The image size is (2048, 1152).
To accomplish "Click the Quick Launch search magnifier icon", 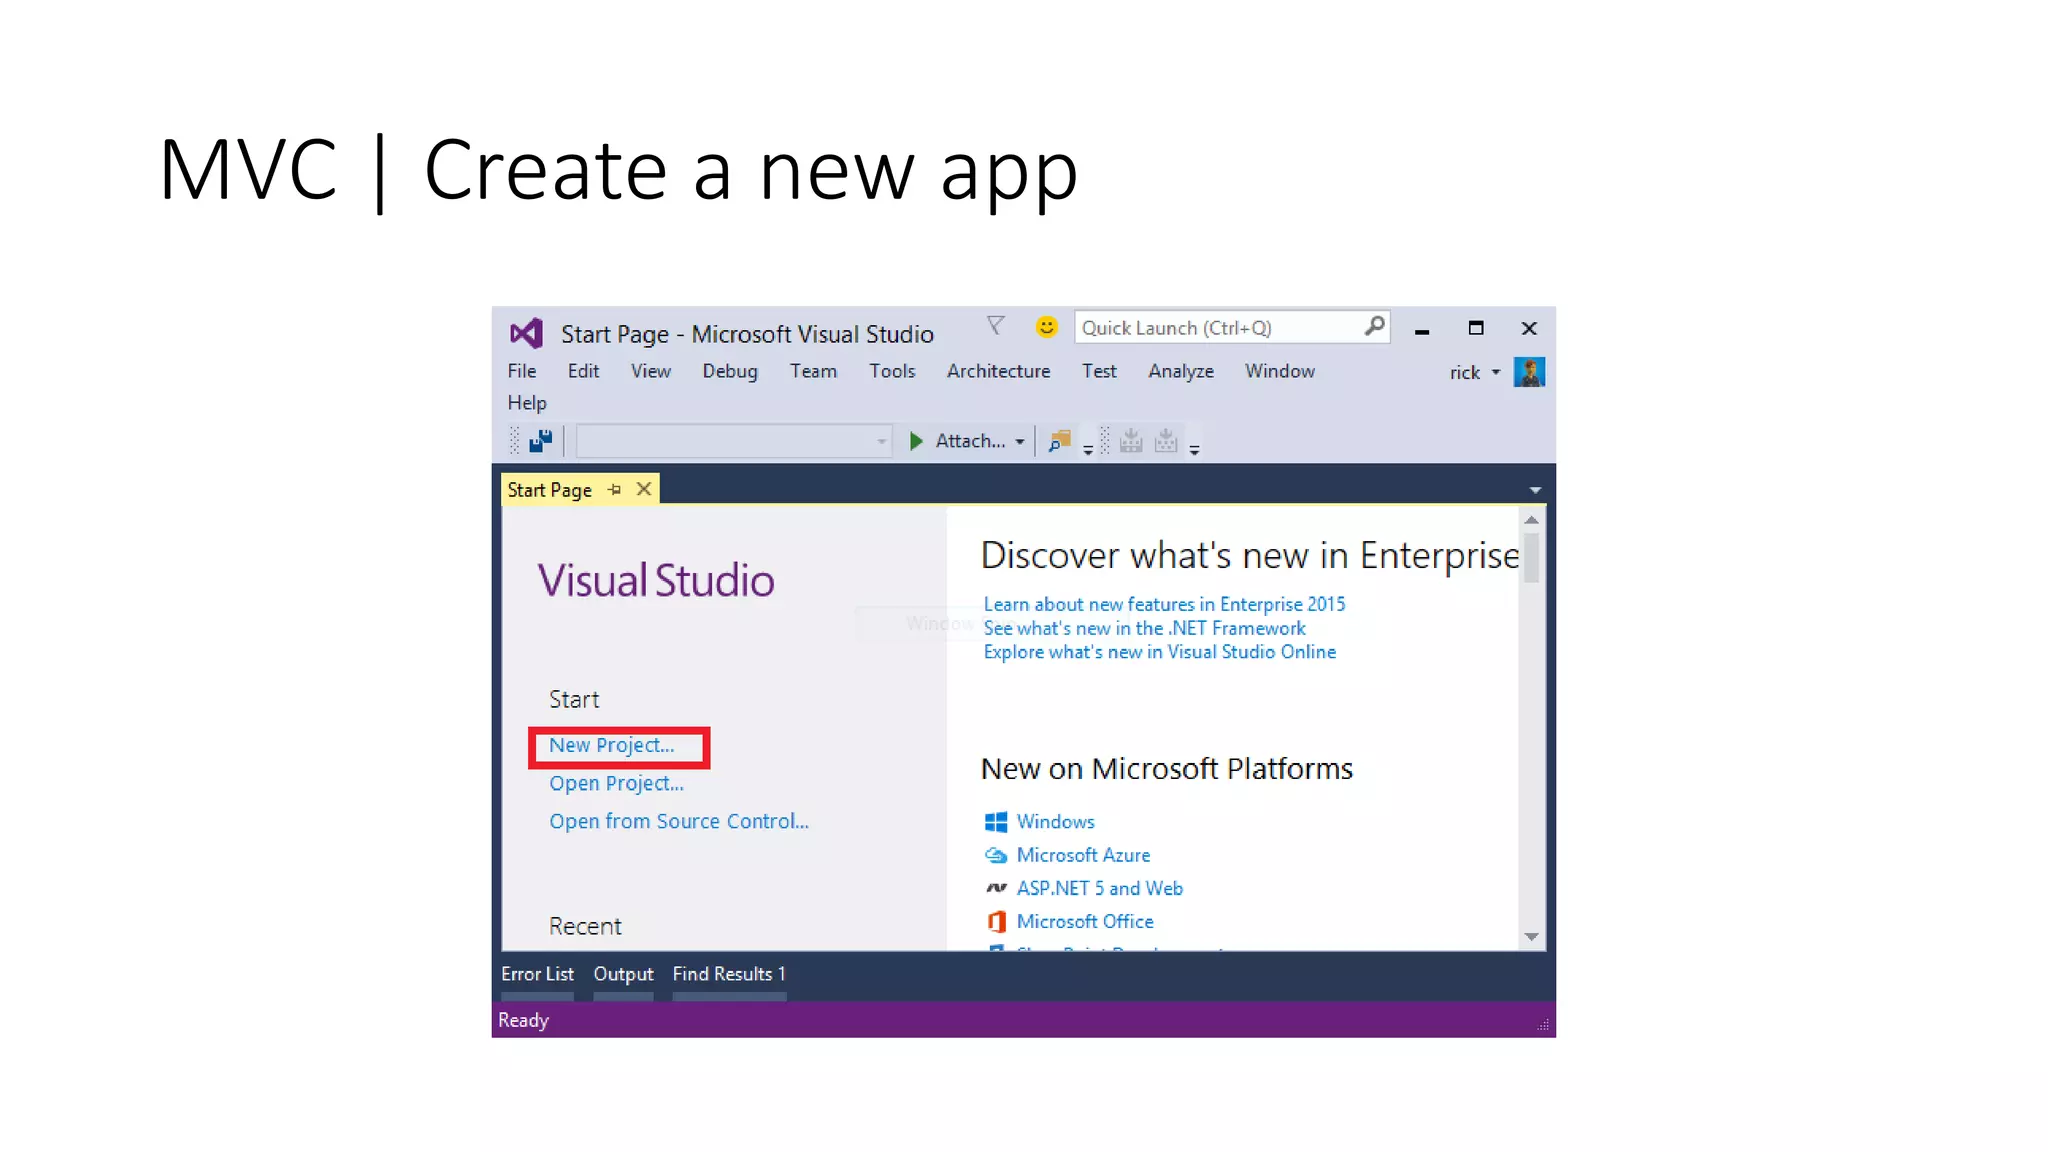I will [x=1374, y=327].
